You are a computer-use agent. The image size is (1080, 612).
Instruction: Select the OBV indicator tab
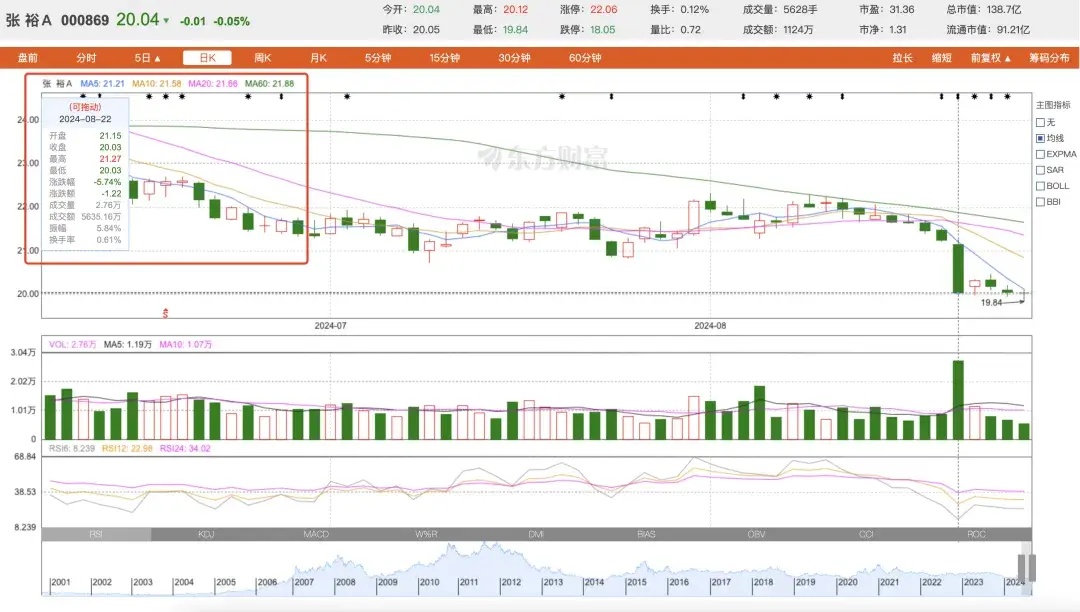tap(756, 534)
